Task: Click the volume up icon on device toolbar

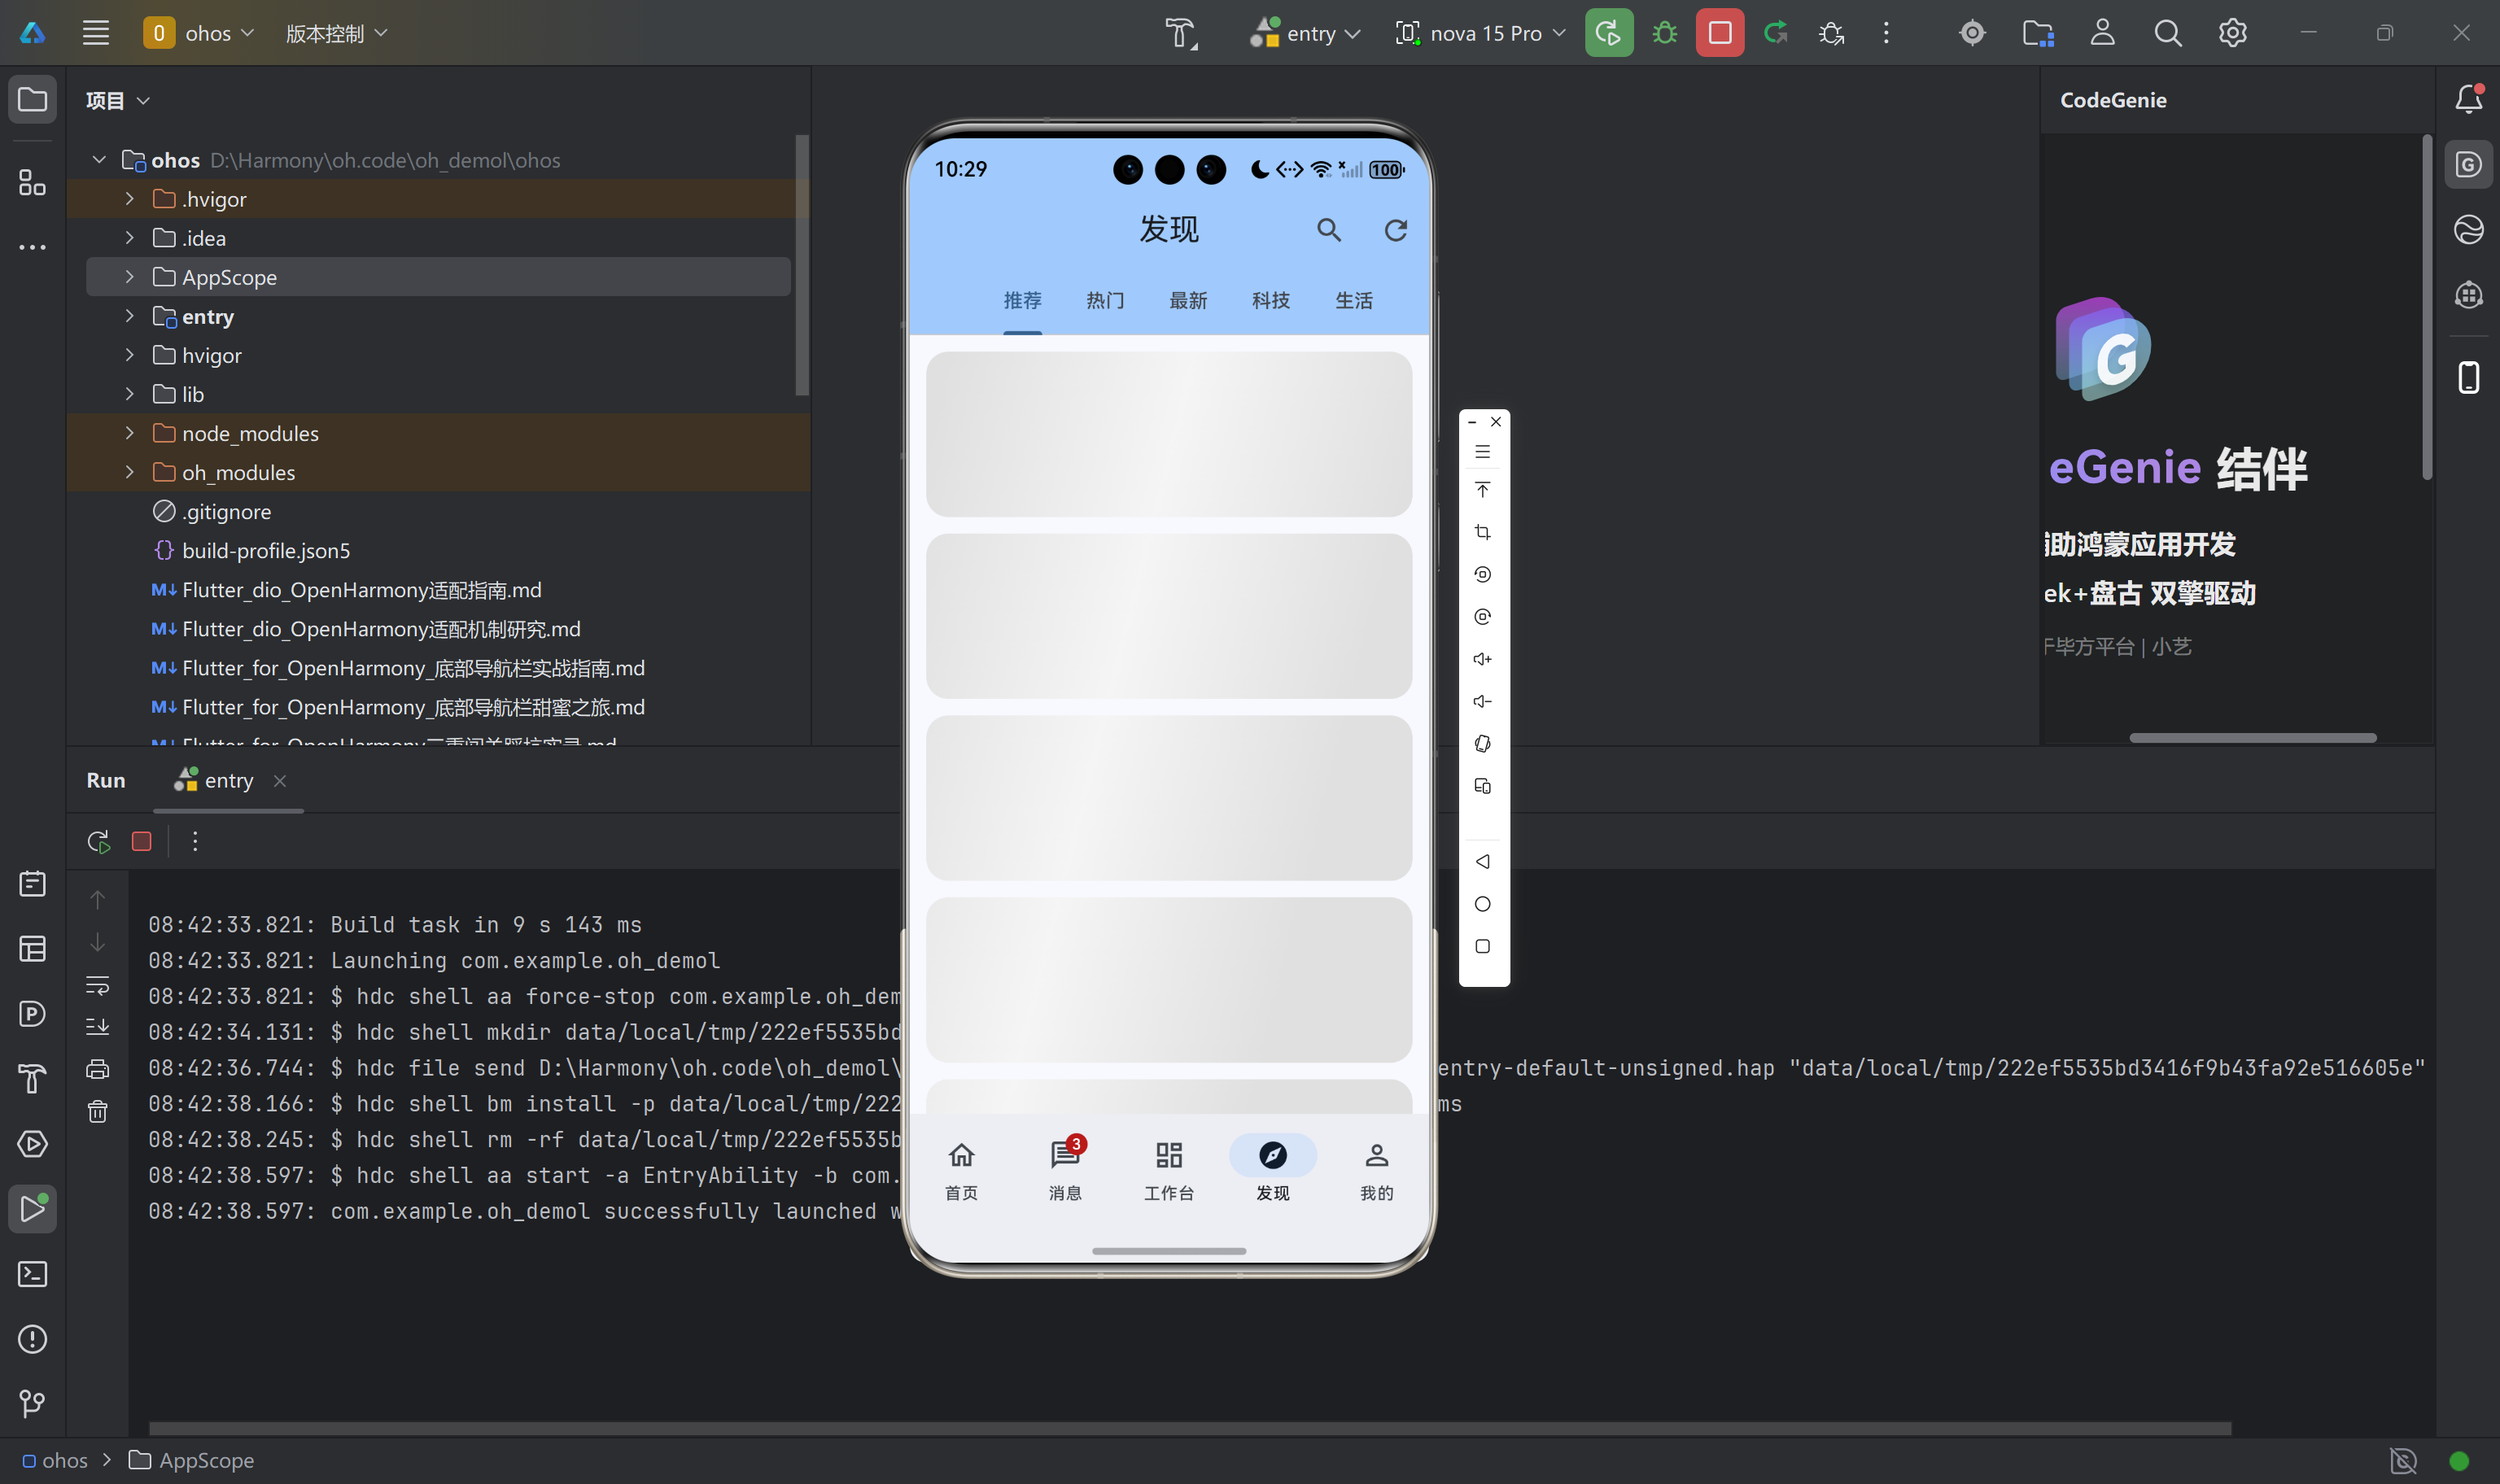Action: [1482, 659]
